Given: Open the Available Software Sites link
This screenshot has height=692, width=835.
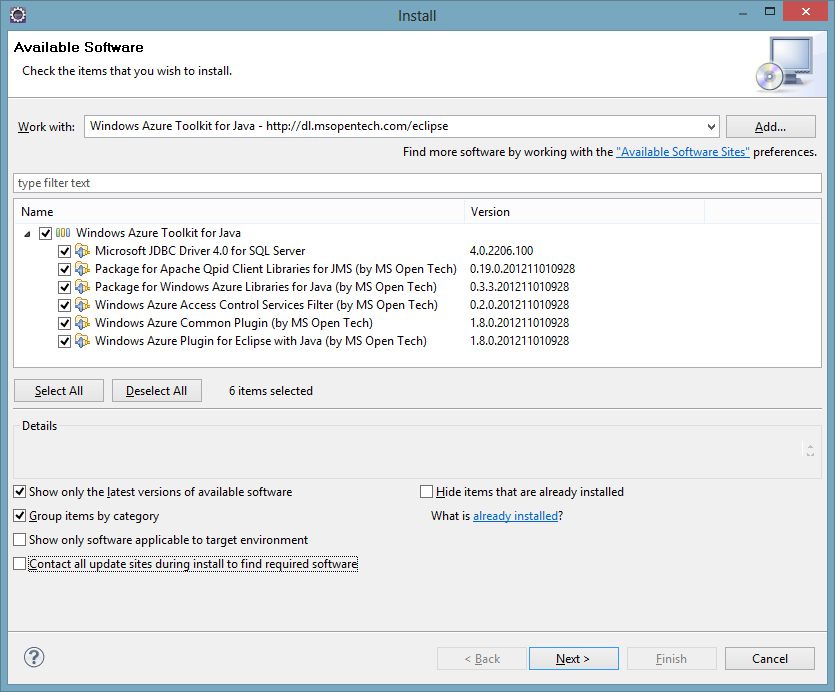Looking at the screenshot, I should [x=683, y=152].
